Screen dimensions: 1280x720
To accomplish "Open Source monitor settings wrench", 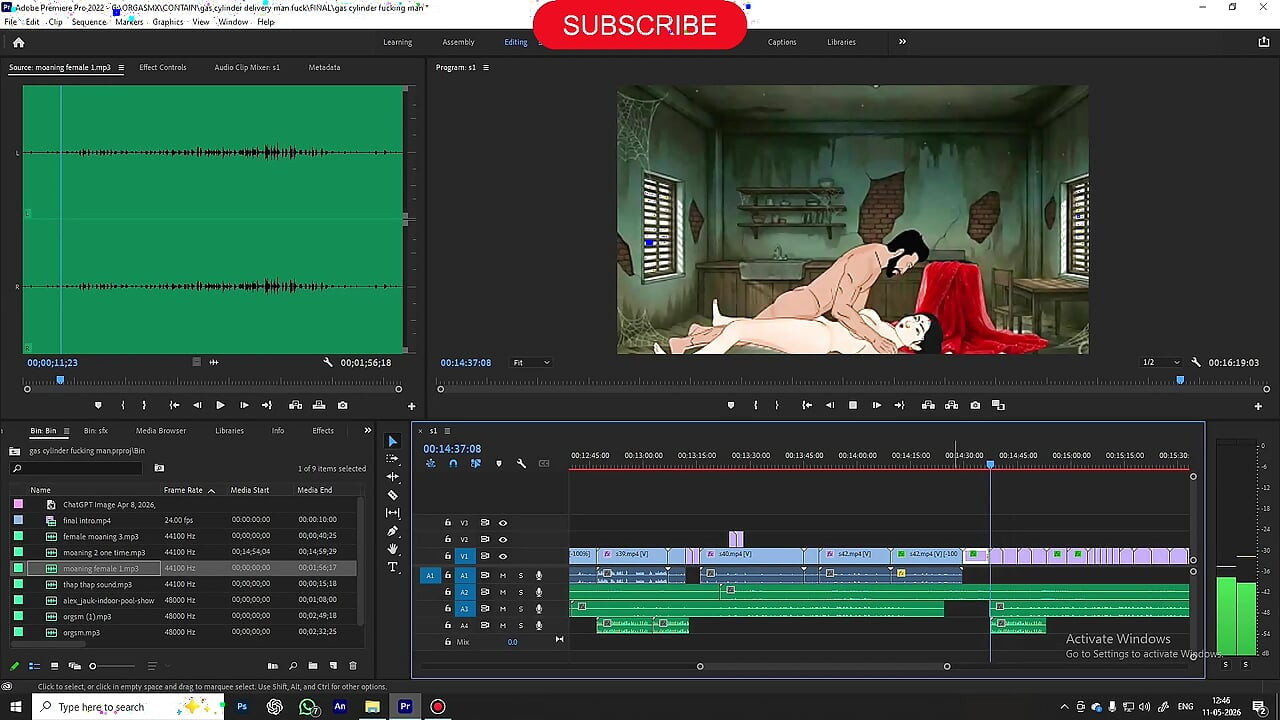I will tap(328, 362).
